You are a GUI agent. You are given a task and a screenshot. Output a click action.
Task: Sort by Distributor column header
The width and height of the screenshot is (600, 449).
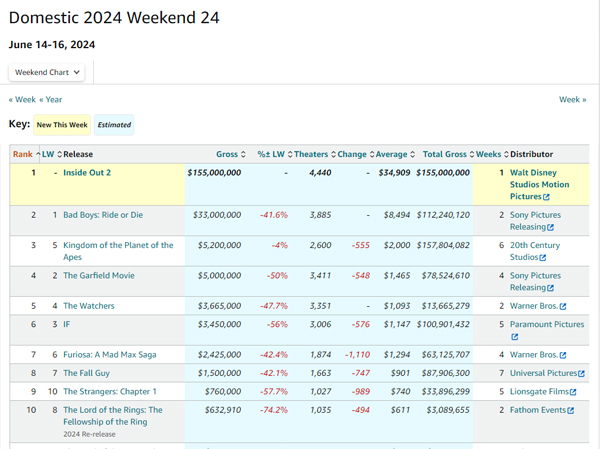pos(532,154)
